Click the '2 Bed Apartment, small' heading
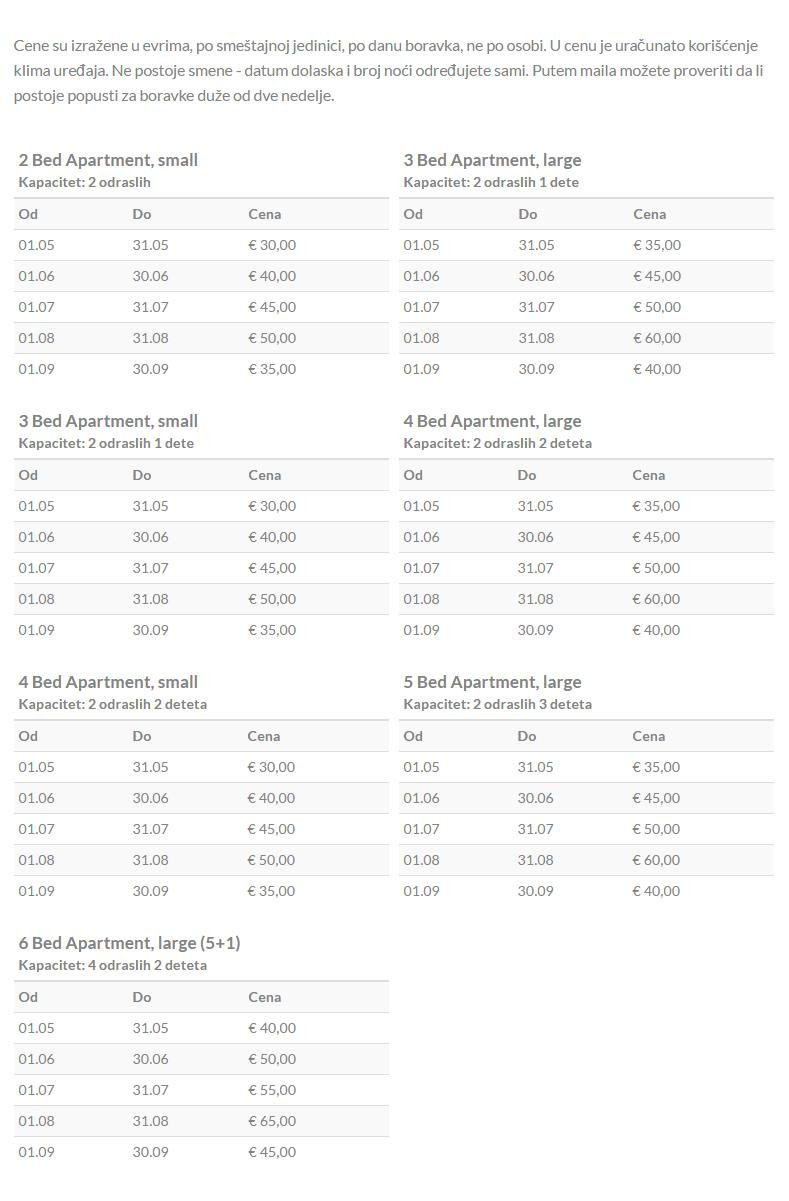 click(108, 160)
